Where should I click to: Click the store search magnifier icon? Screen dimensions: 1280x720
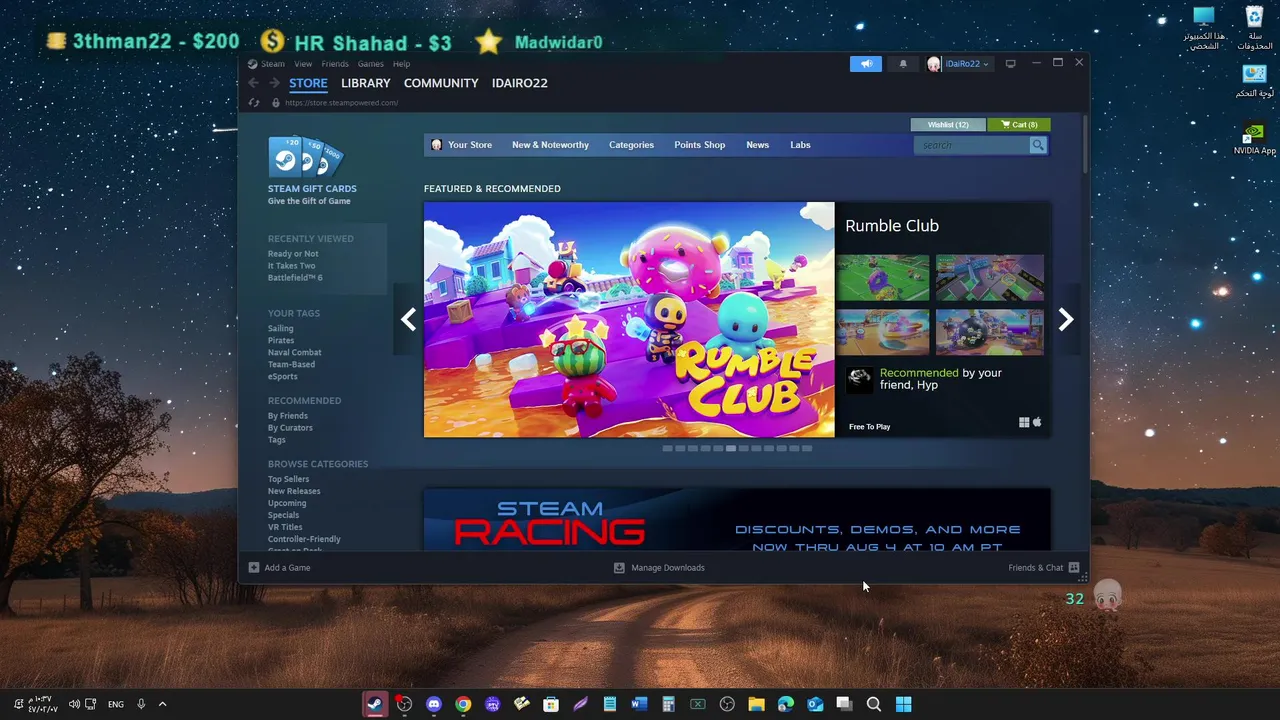click(1038, 145)
